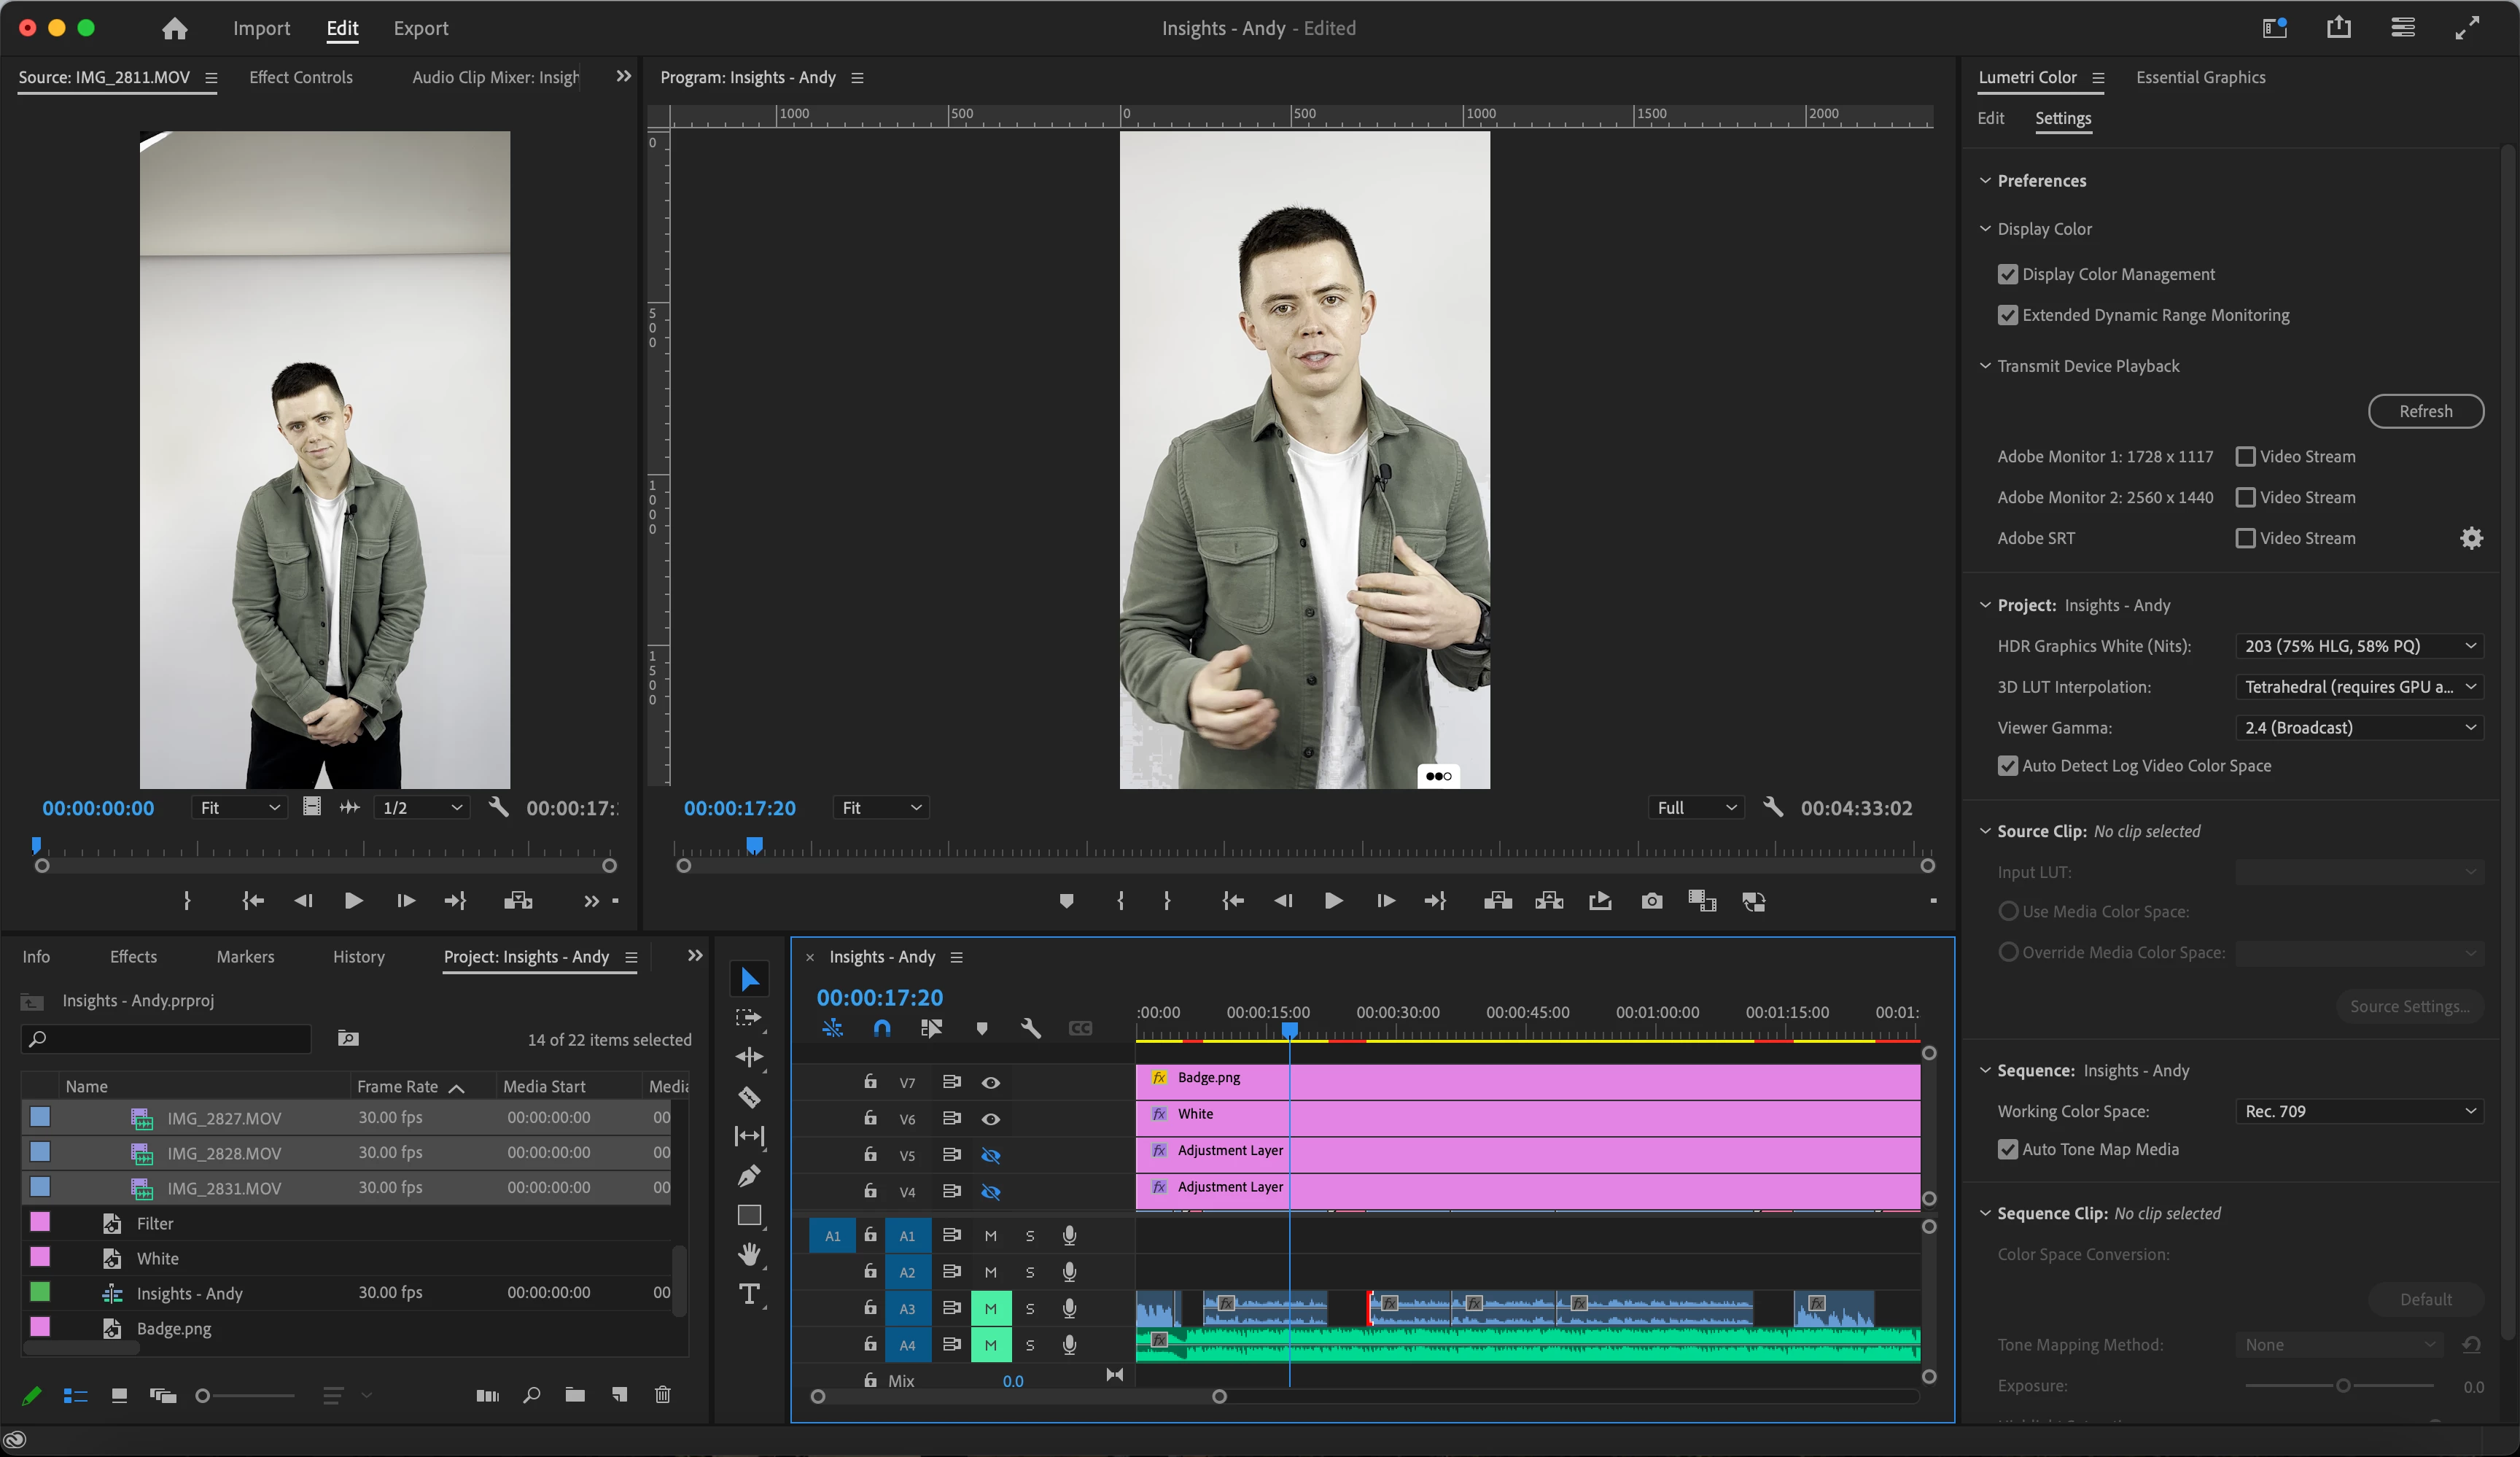
Task: Click the Refresh button
Action: [2425, 411]
